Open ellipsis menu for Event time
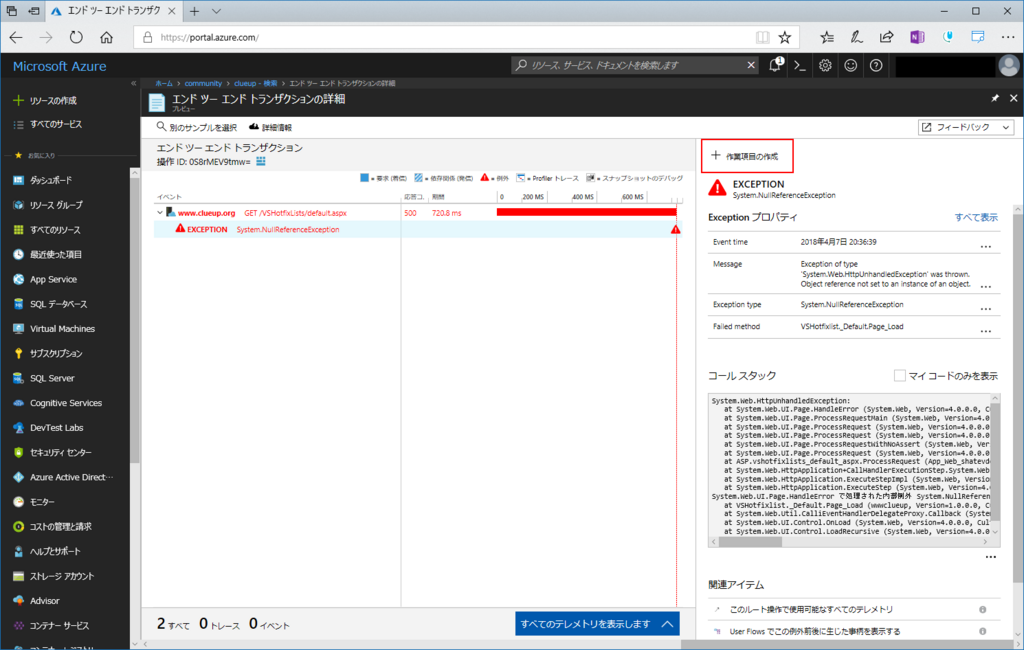 985,246
